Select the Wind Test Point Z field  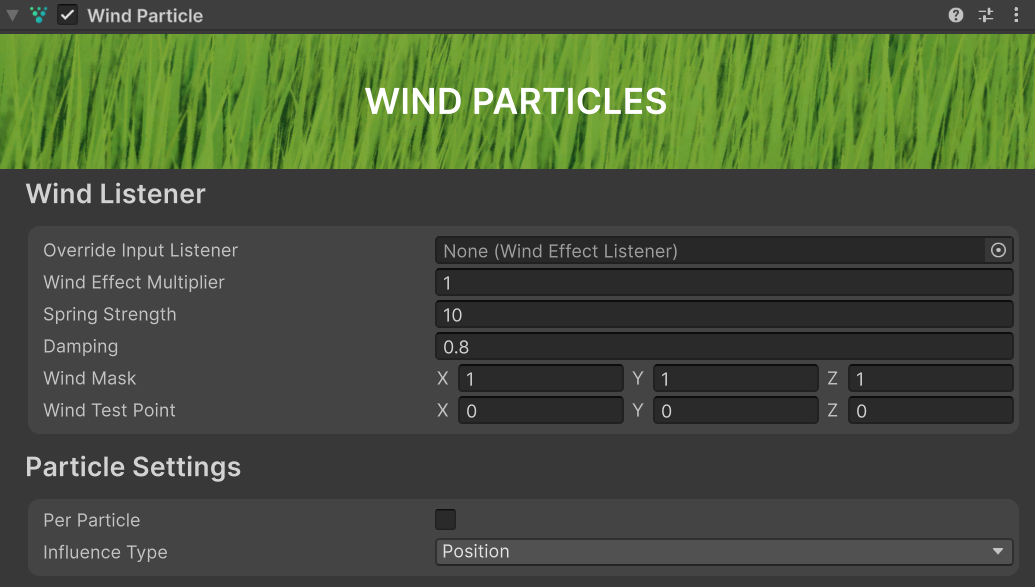930,411
